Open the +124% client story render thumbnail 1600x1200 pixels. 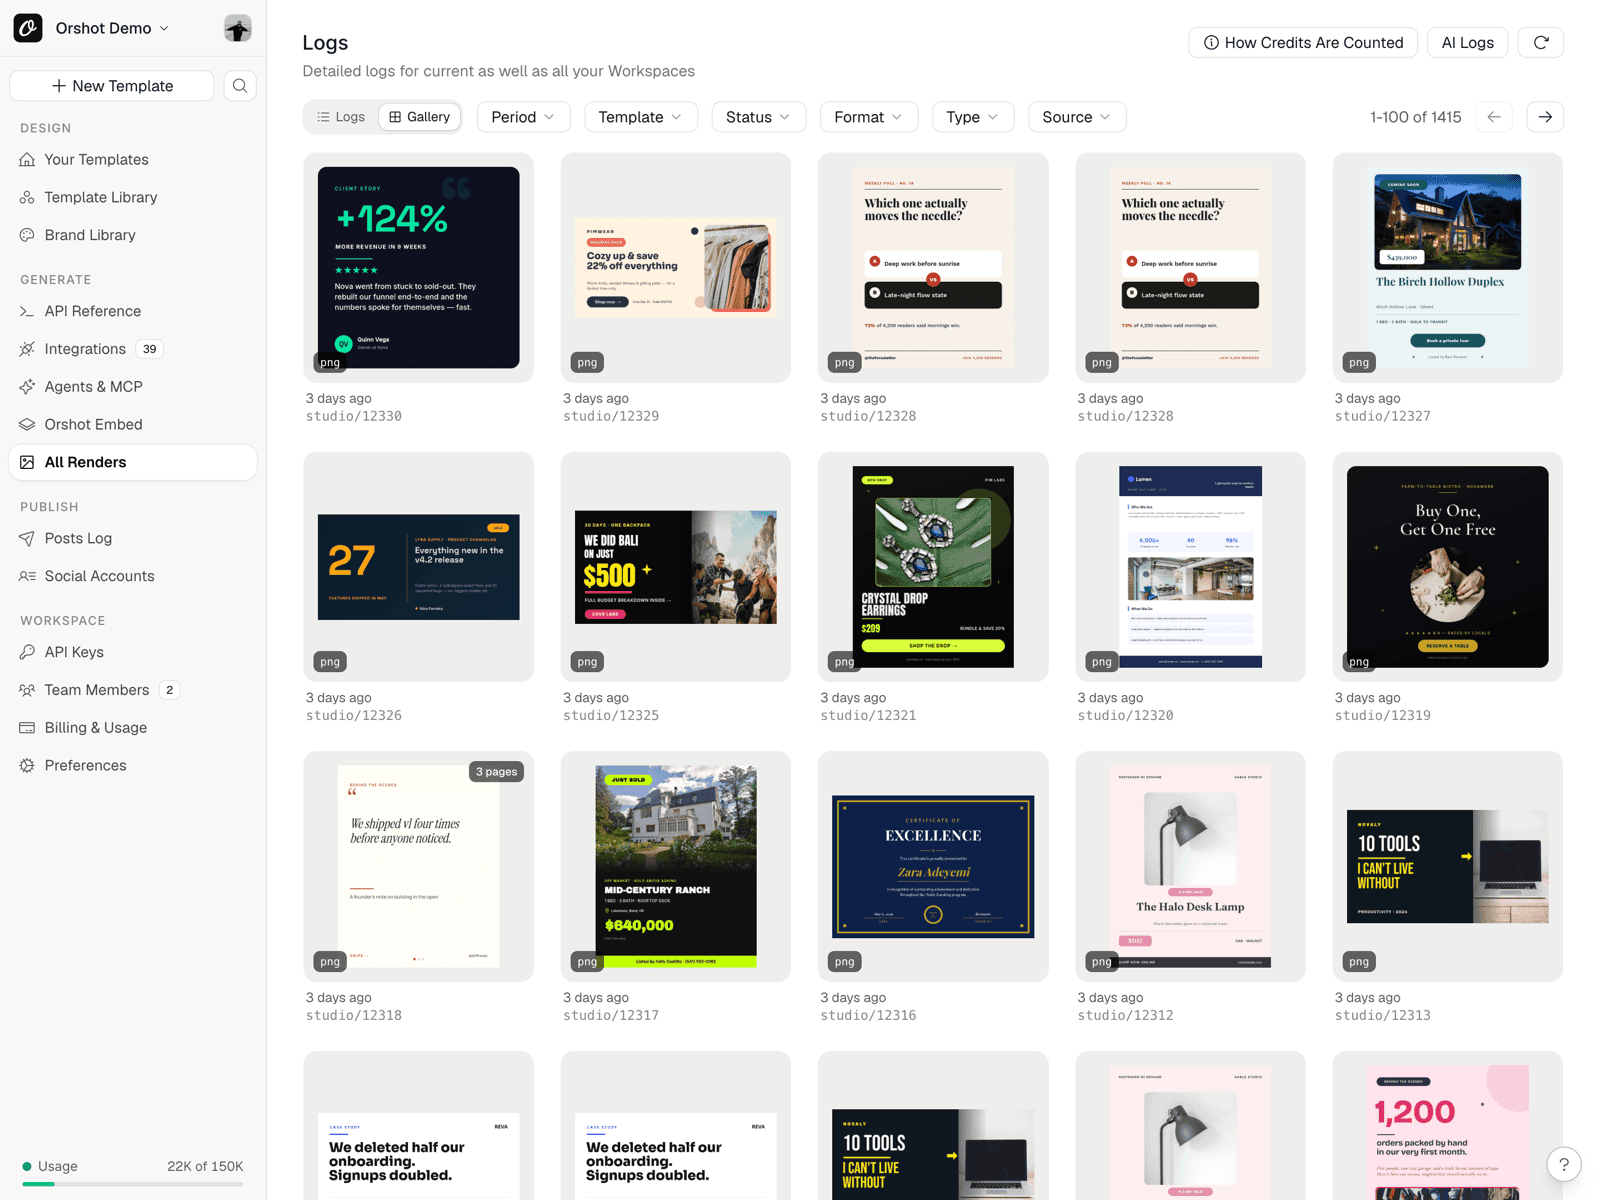point(419,267)
